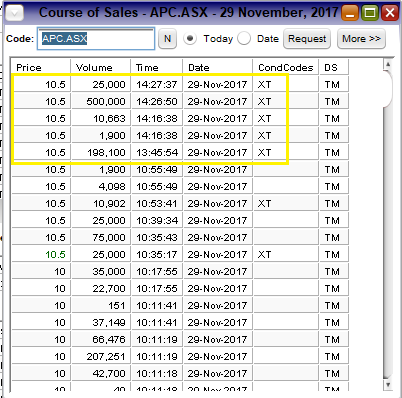Image resolution: width=402 pixels, height=398 pixels.
Task: Maximize the Course of Sales window
Action: coord(370,13)
